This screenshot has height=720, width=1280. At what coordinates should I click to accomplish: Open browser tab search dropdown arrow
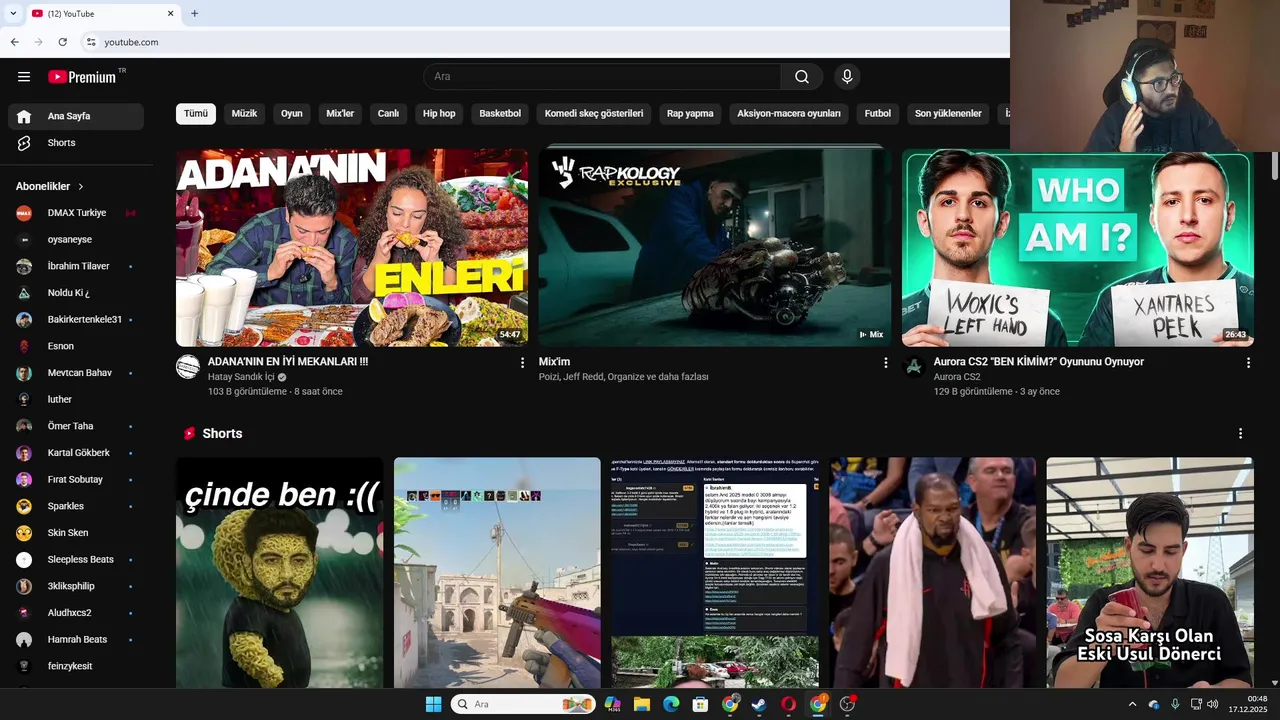pyautogui.click(x=13, y=13)
